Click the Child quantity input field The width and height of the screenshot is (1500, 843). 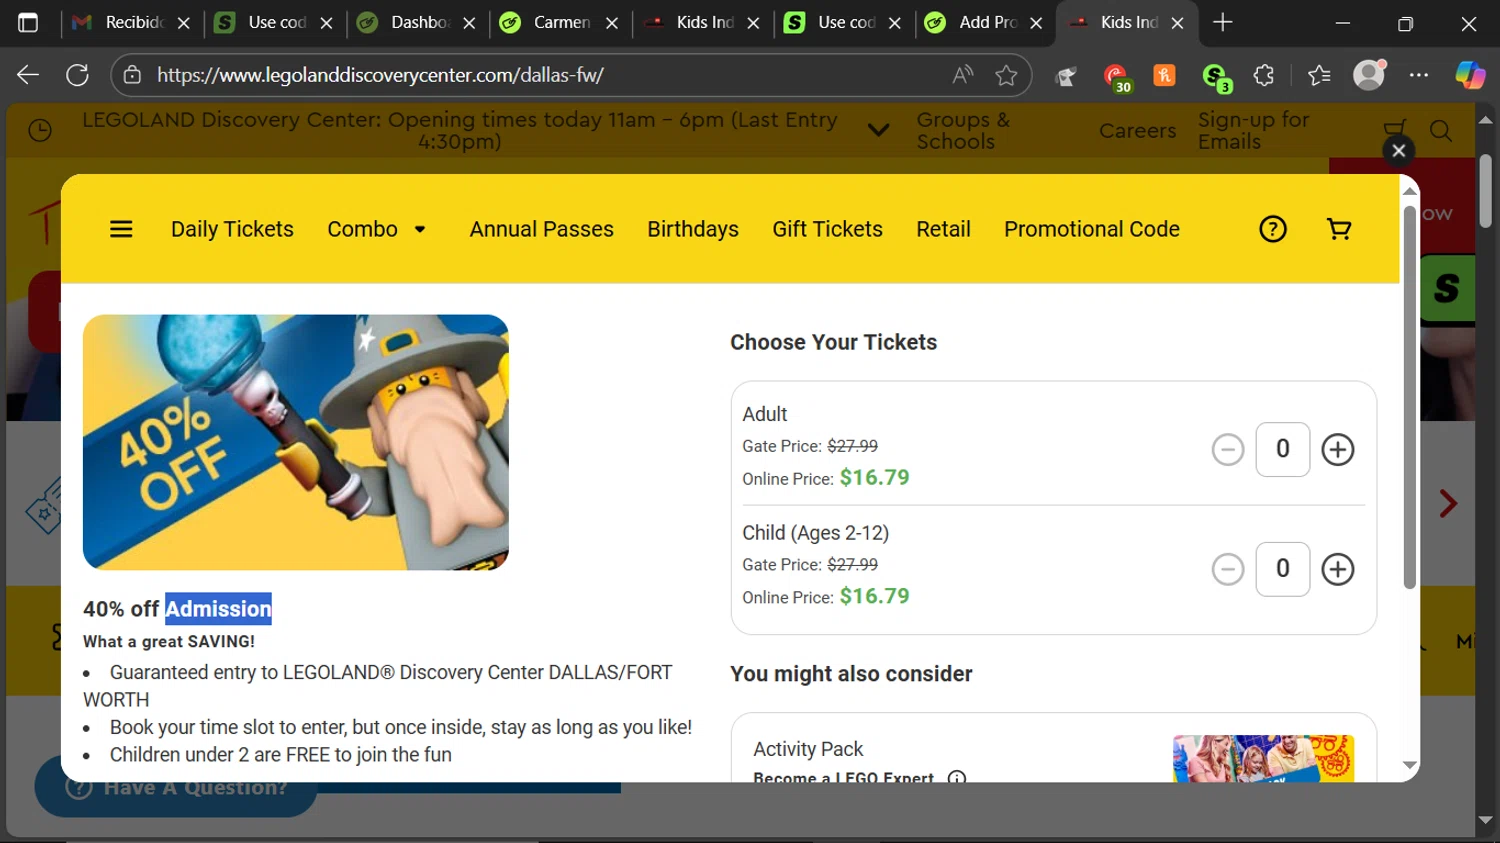[x=1283, y=569]
